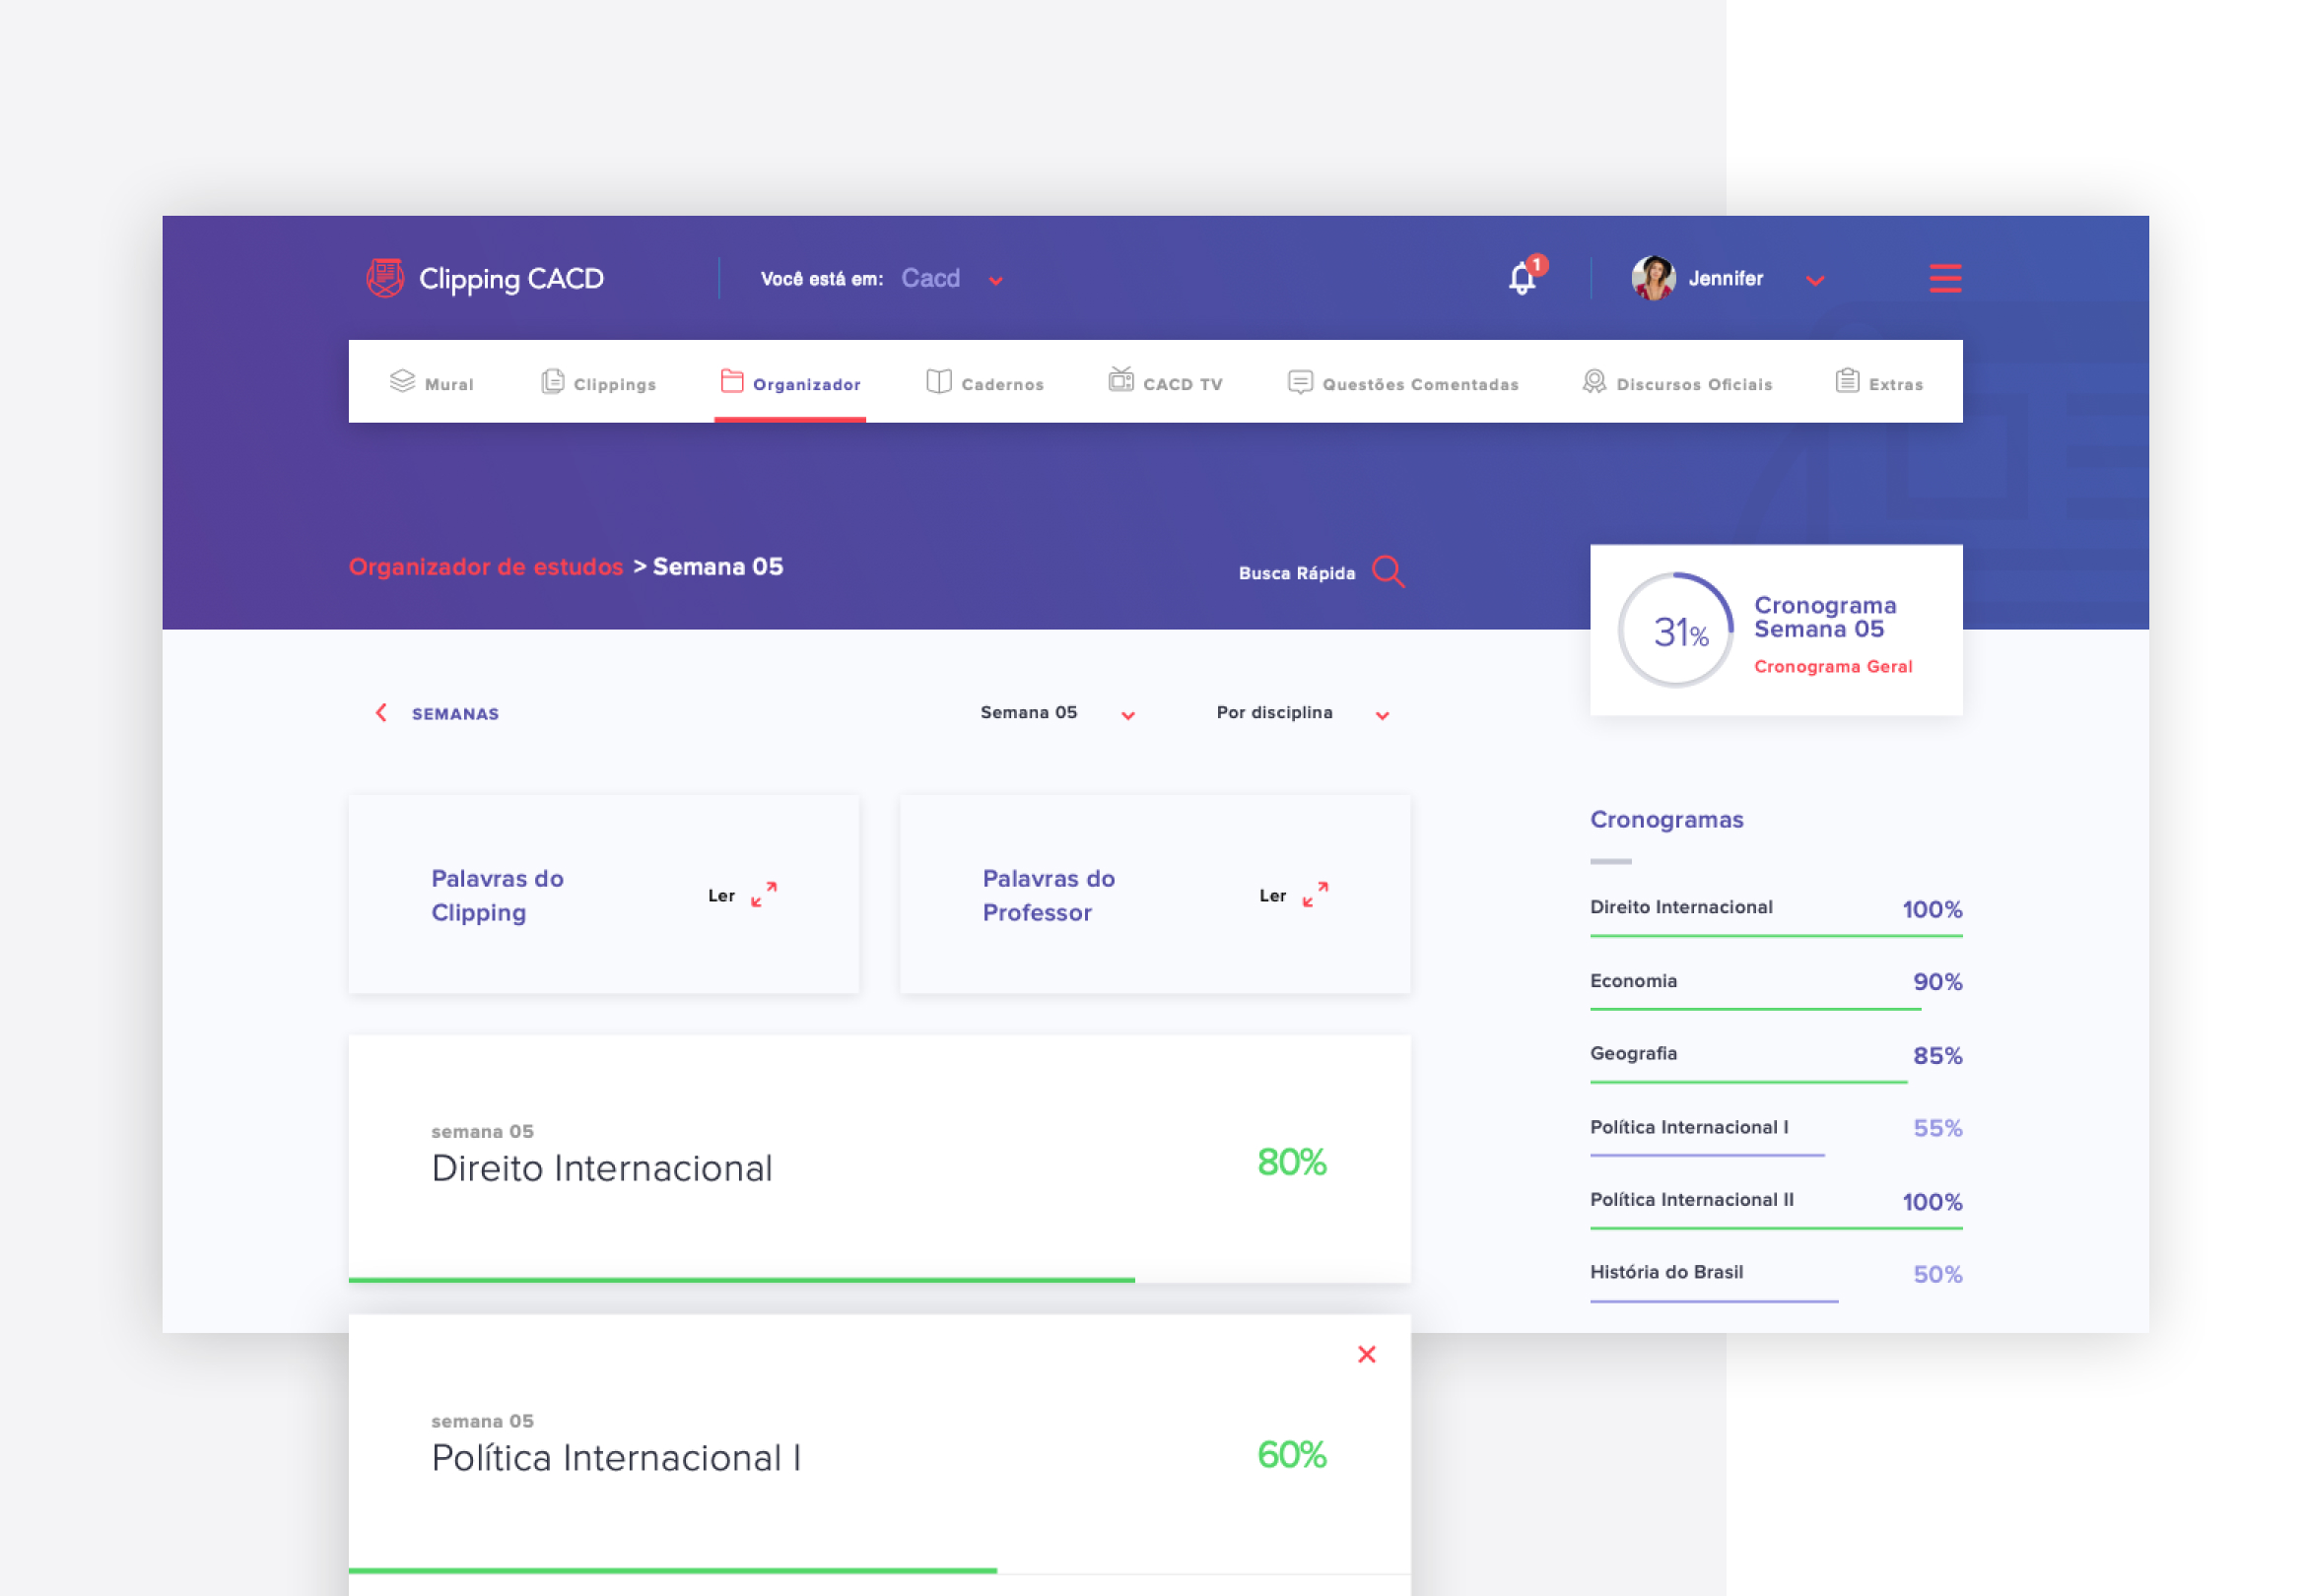Click the Mural layers icon tab

pos(402,382)
